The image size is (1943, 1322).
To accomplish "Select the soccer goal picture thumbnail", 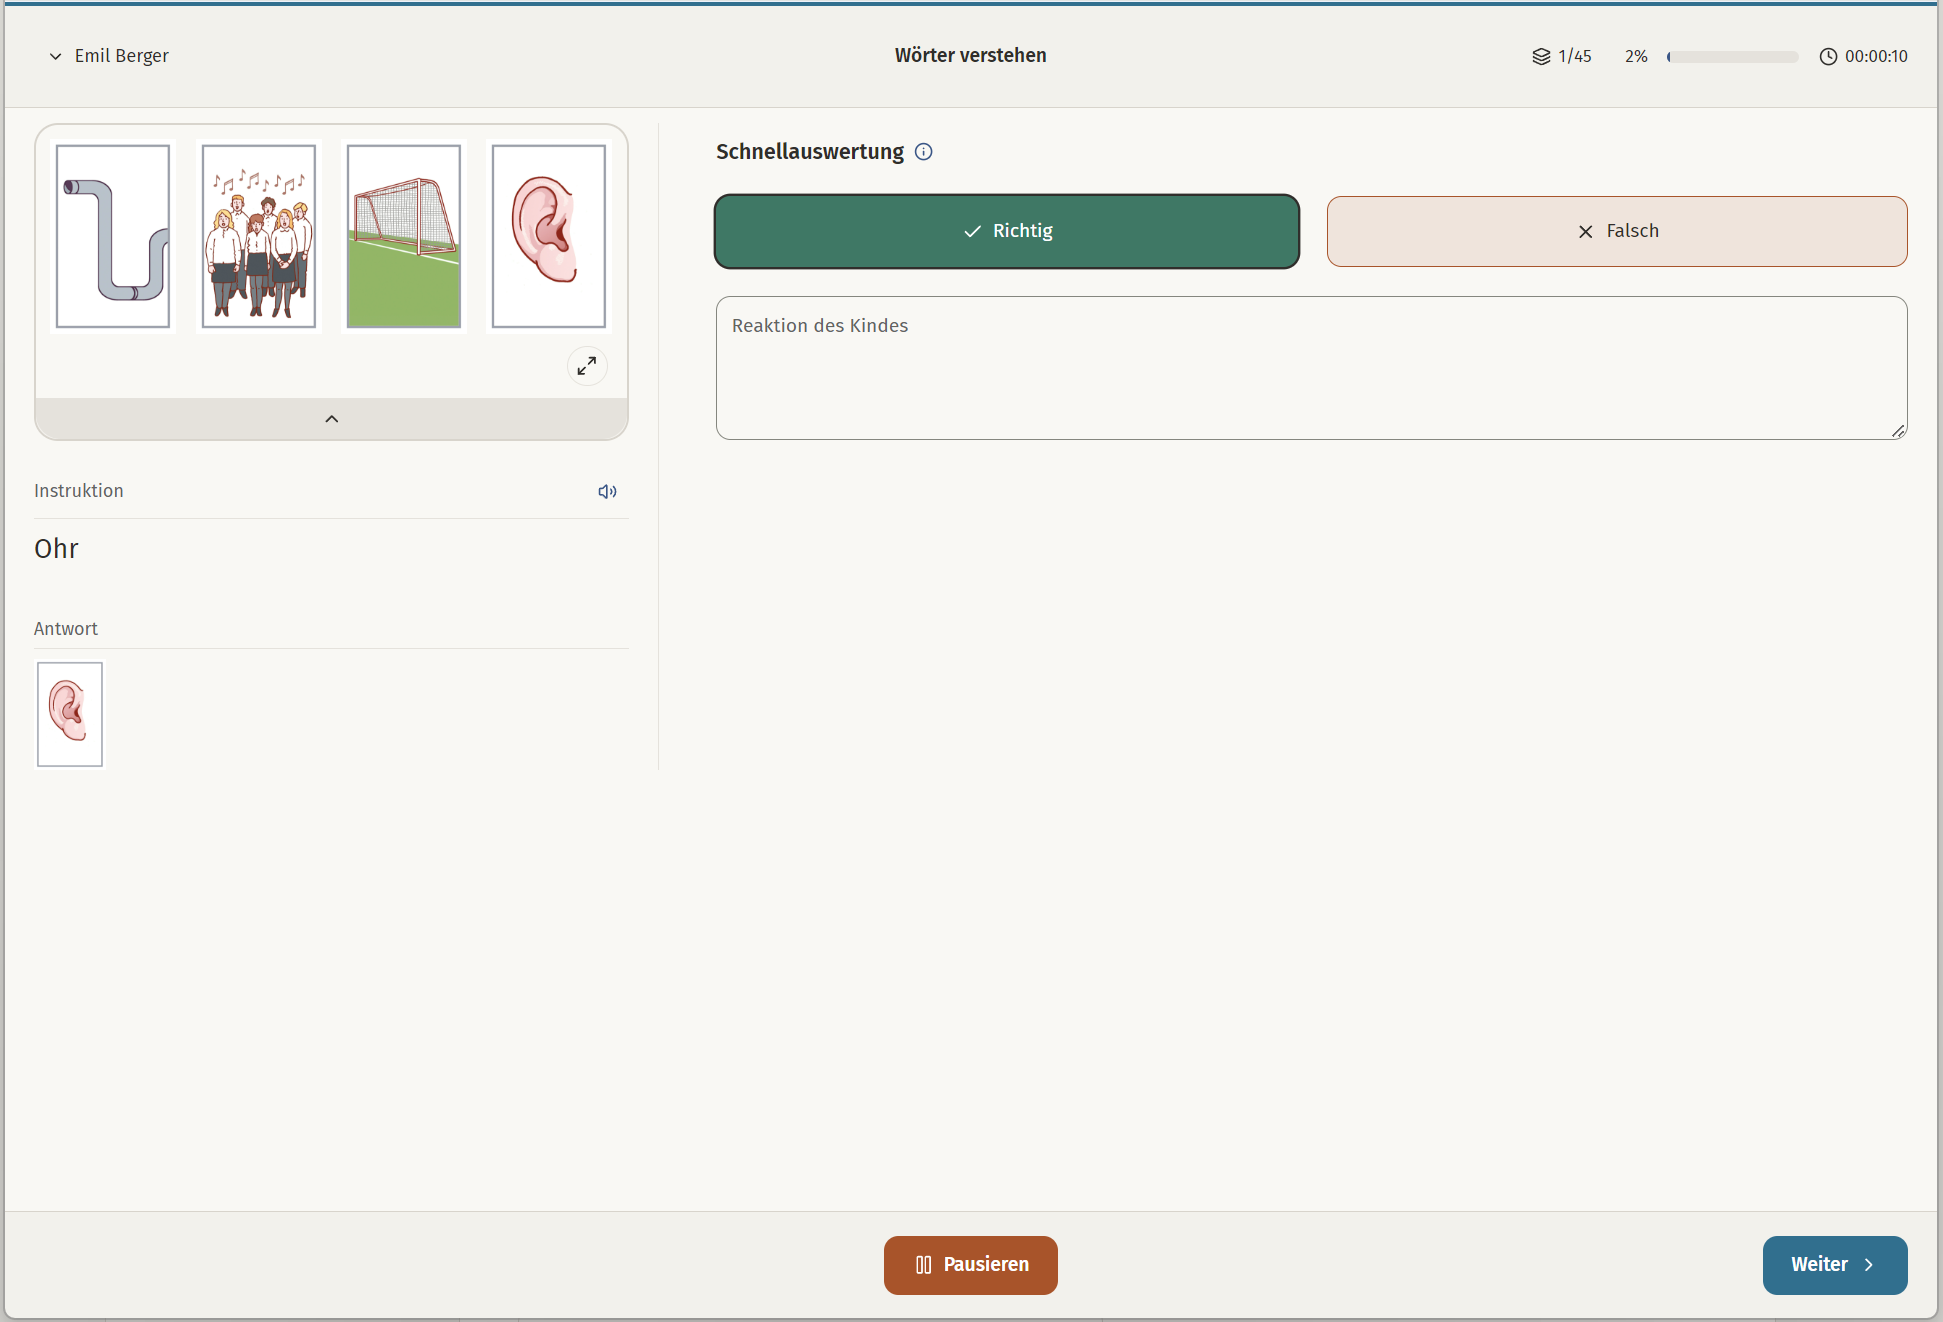I will (404, 236).
